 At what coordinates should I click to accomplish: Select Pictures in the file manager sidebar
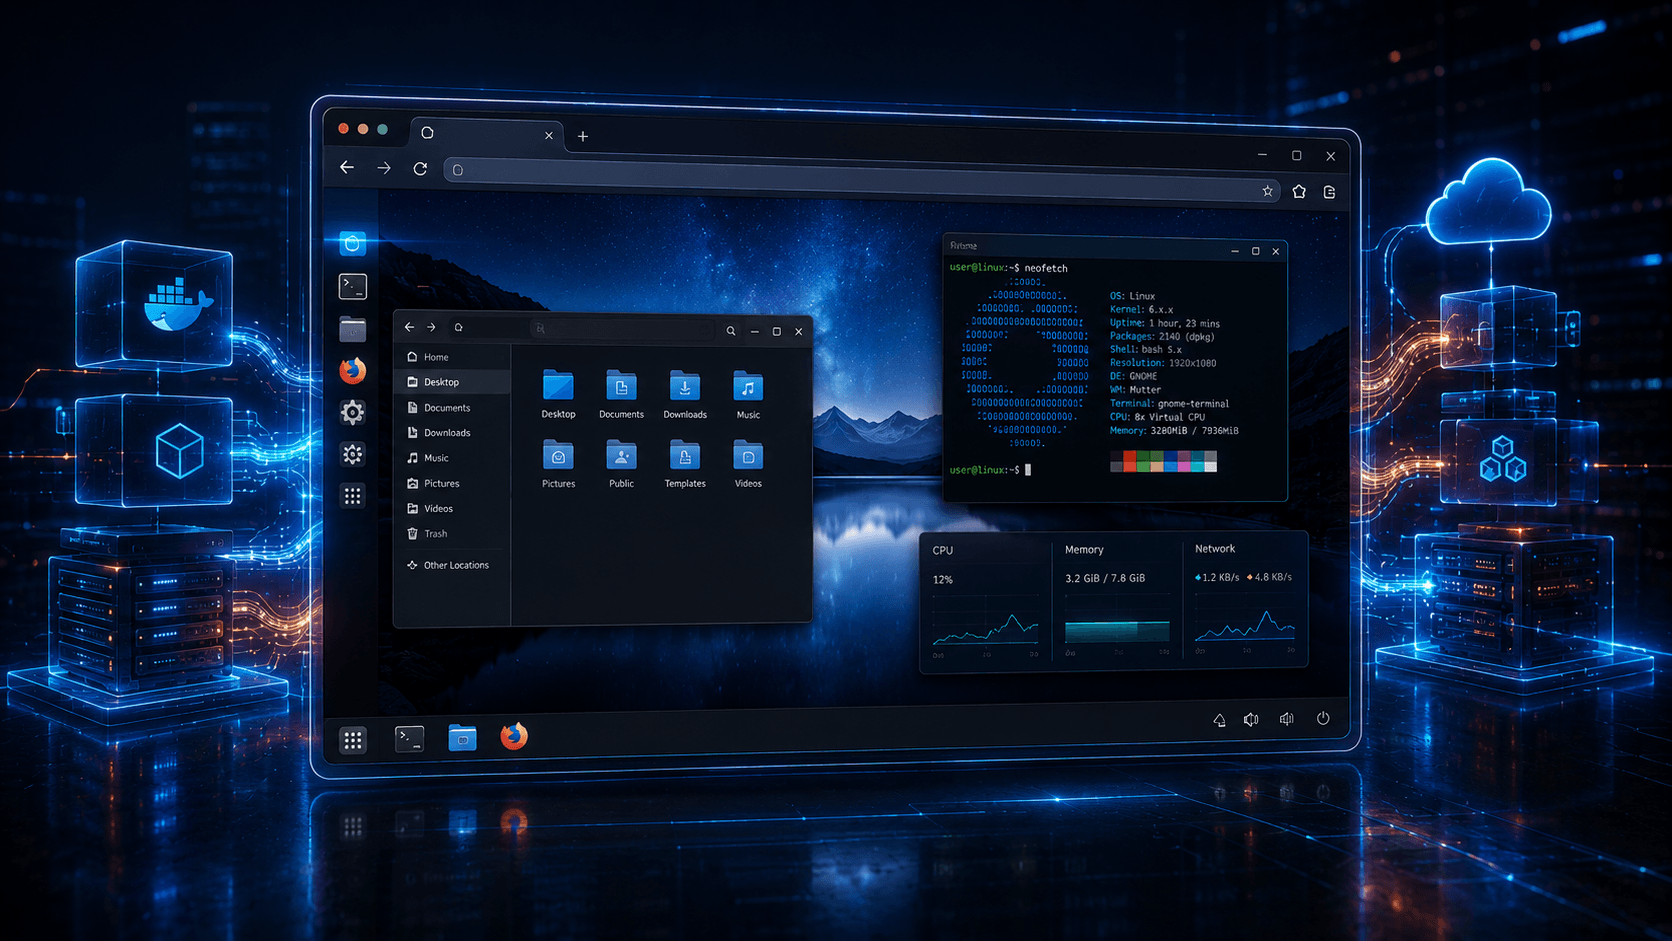pyautogui.click(x=453, y=484)
